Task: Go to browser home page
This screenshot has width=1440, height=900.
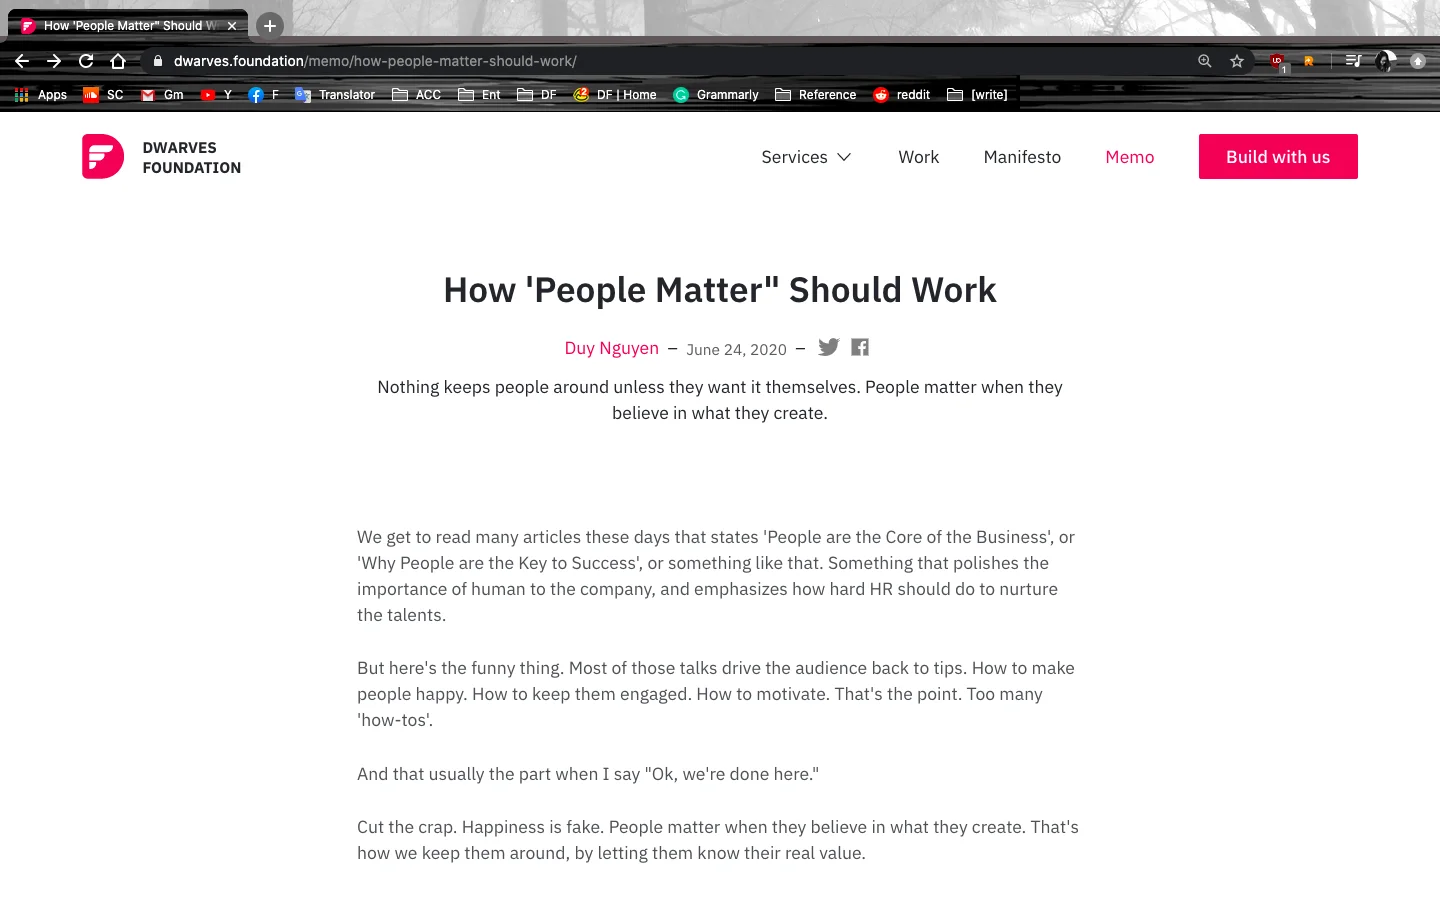Action: tap(118, 61)
